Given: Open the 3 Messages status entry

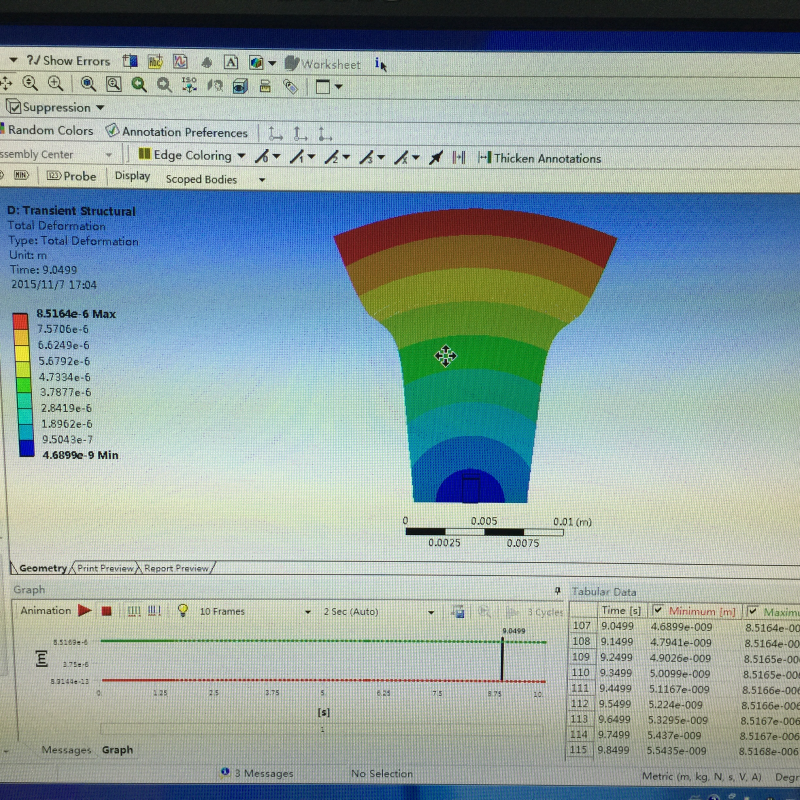Looking at the screenshot, I should tap(258, 773).
